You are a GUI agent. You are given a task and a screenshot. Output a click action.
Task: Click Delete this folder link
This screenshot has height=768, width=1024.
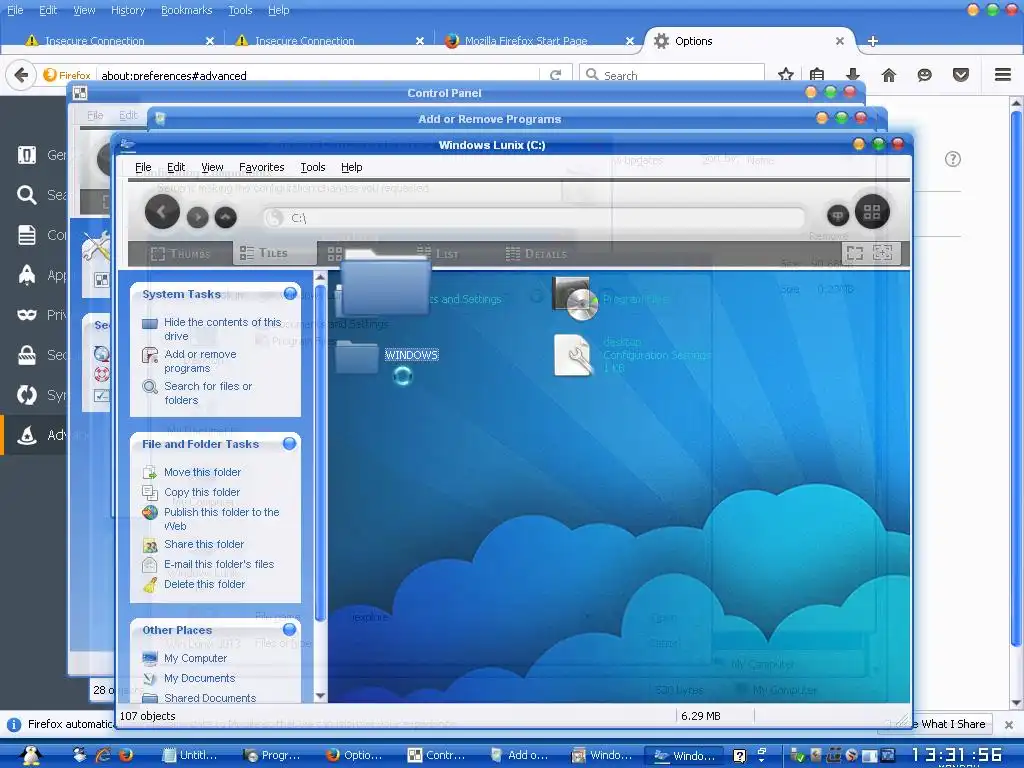[204, 584]
